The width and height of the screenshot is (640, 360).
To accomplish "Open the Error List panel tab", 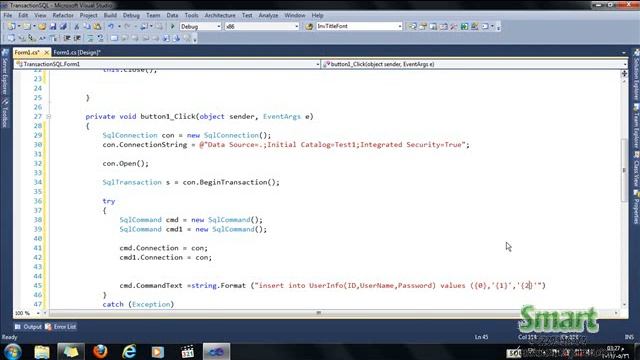I will tap(60, 327).
